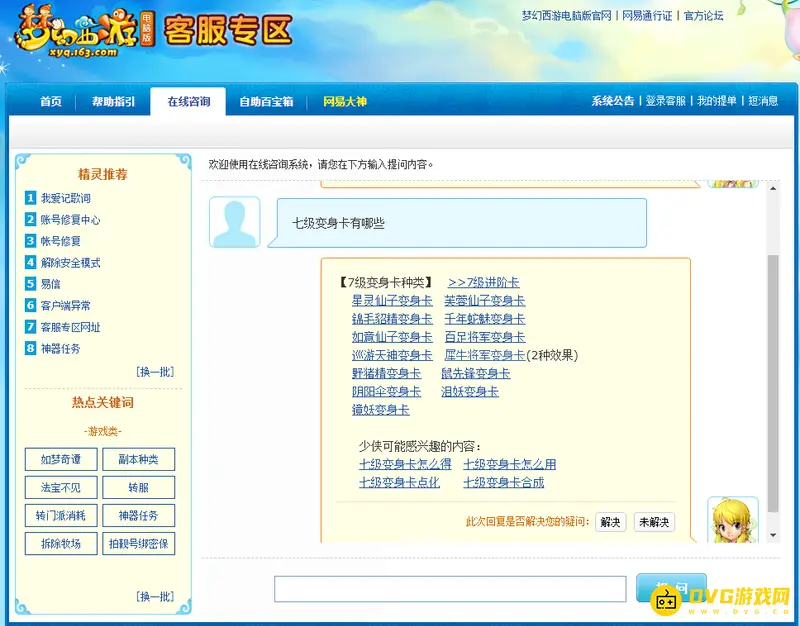Open the 泪妖变身卡 link
The height and width of the screenshot is (626, 800).
coord(470,391)
